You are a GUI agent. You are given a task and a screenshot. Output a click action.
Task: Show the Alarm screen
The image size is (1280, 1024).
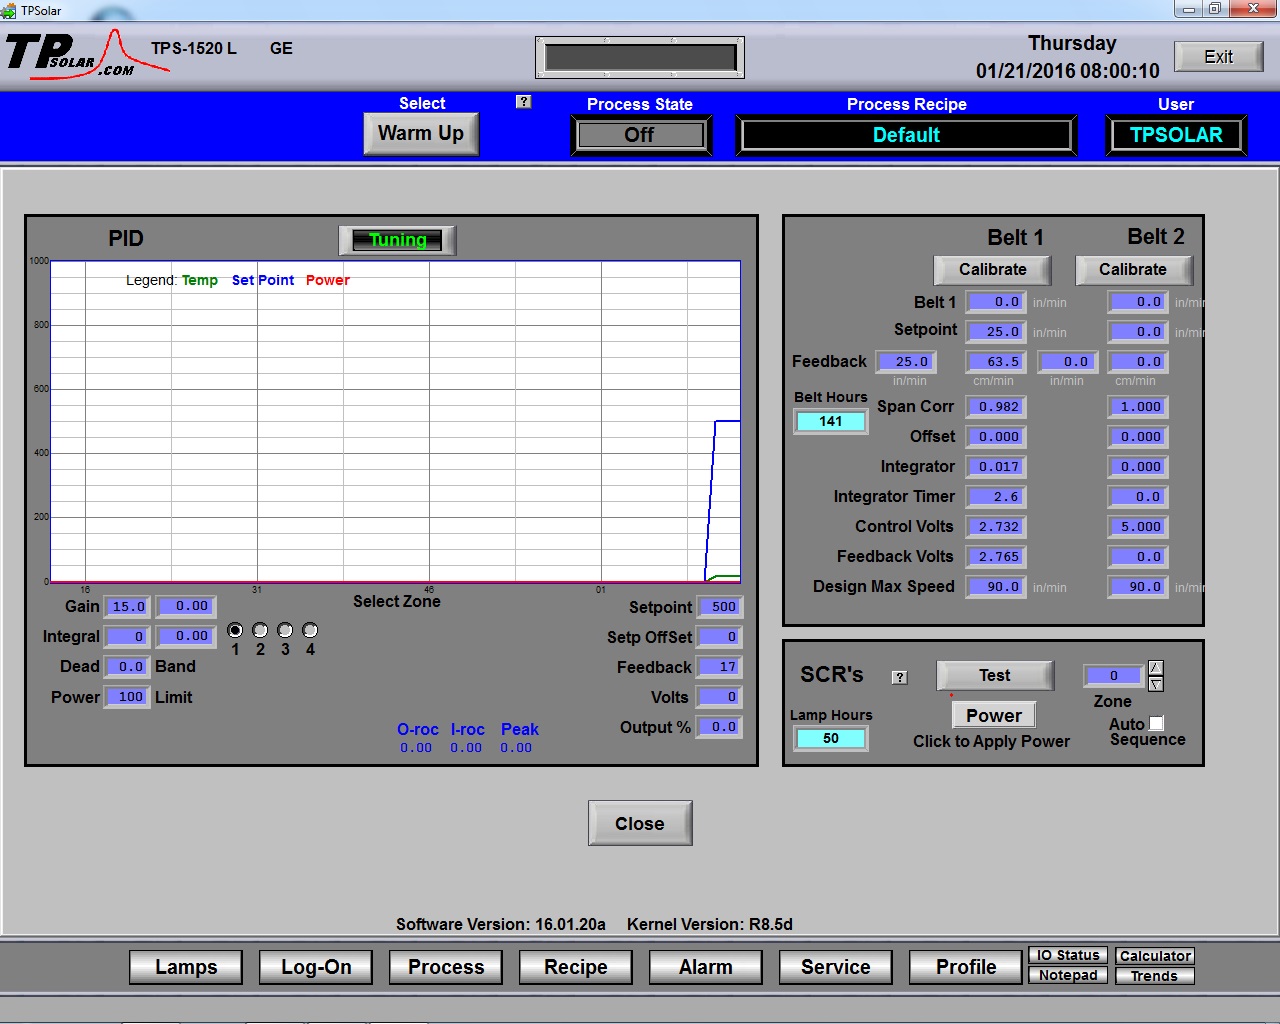(706, 967)
